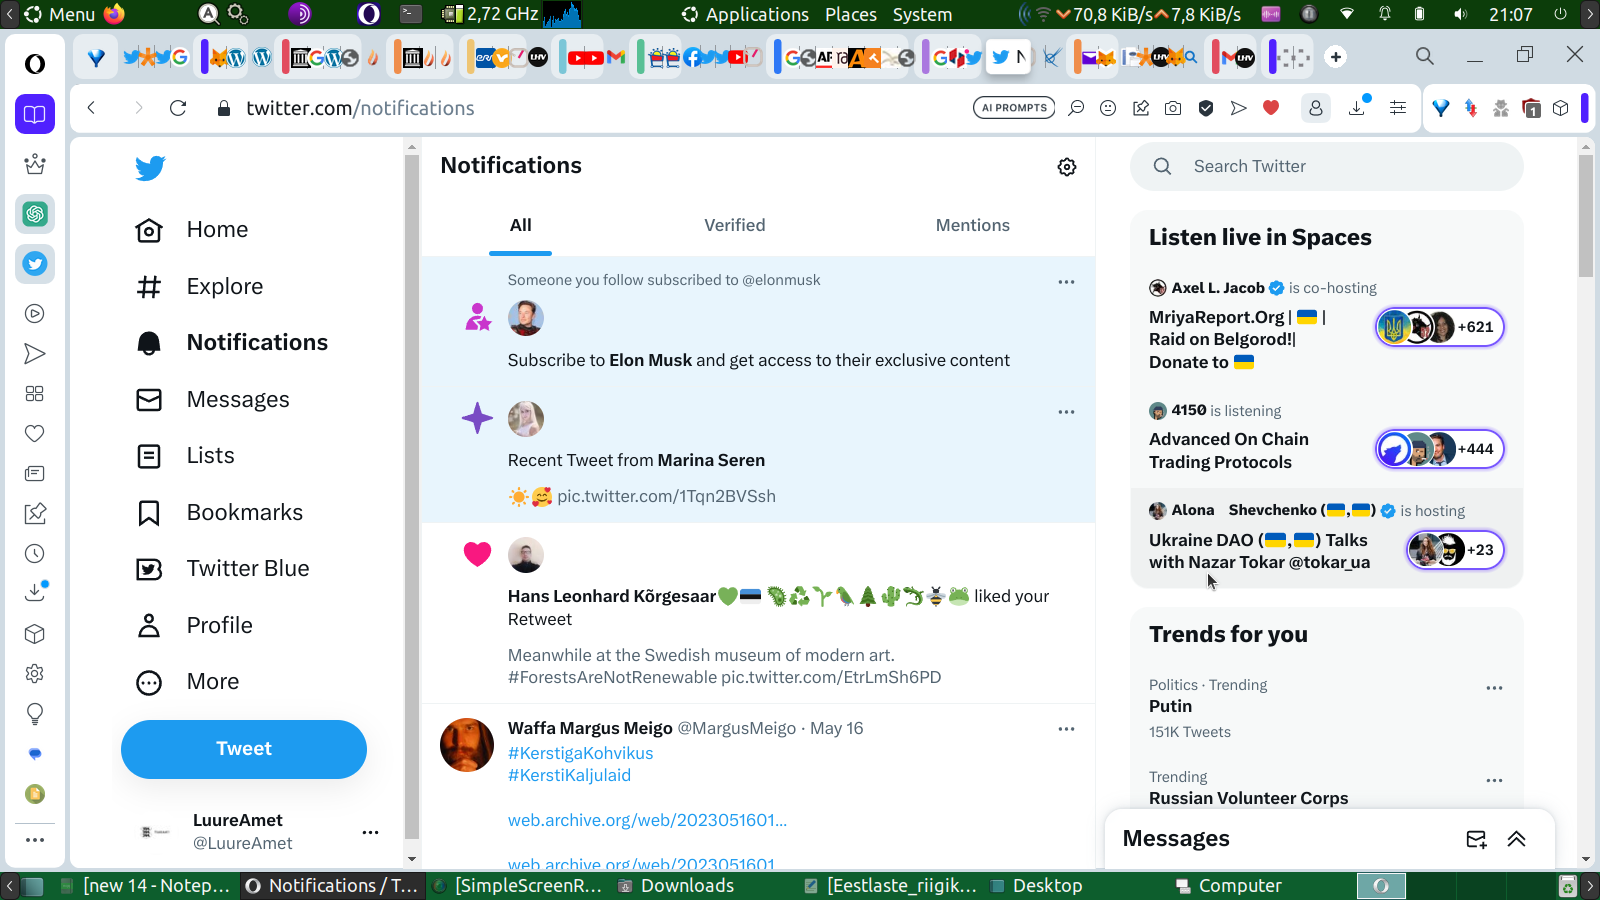Screen dimensions: 1600x900
Task: Open the System menu in the top panel
Action: click(922, 14)
